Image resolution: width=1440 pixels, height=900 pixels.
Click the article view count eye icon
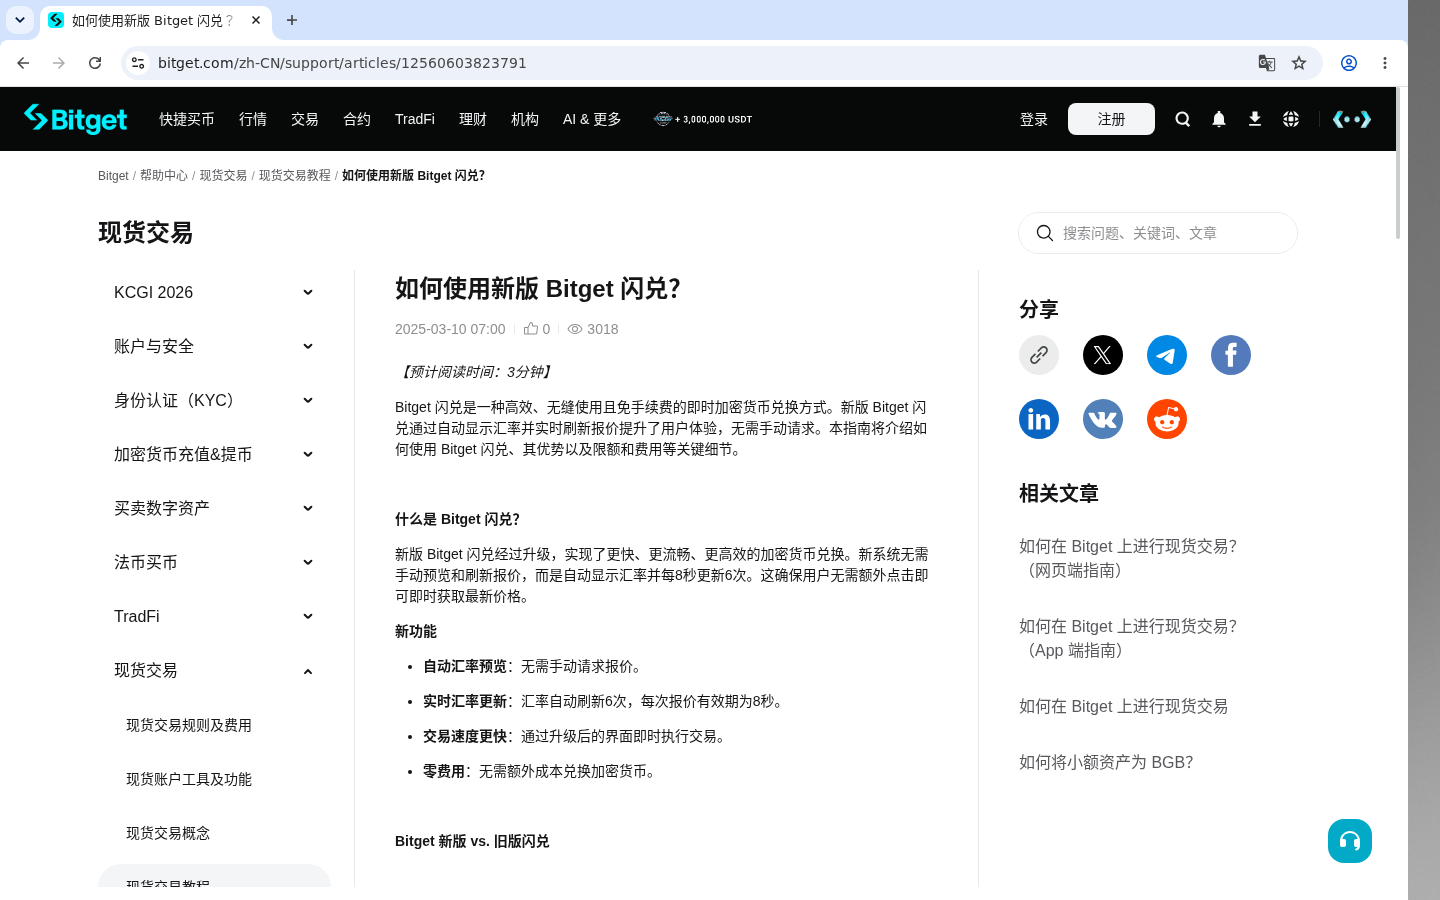pyautogui.click(x=575, y=329)
